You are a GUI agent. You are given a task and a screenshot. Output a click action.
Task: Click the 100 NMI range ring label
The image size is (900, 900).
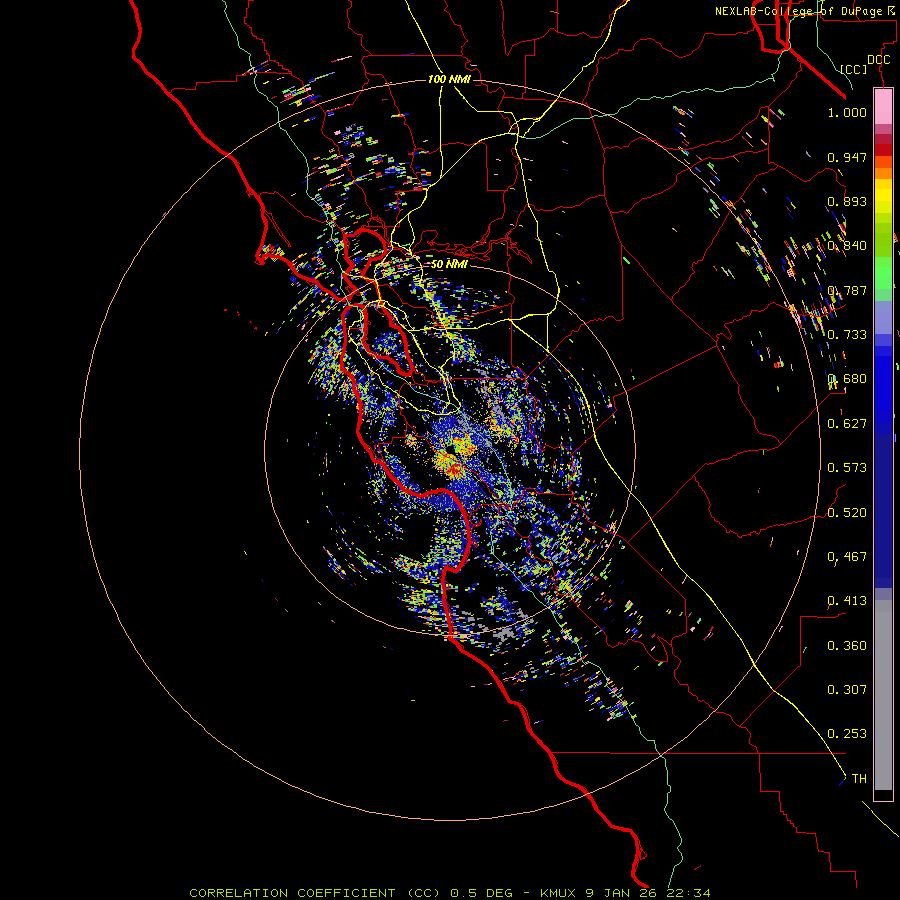(x=449, y=79)
